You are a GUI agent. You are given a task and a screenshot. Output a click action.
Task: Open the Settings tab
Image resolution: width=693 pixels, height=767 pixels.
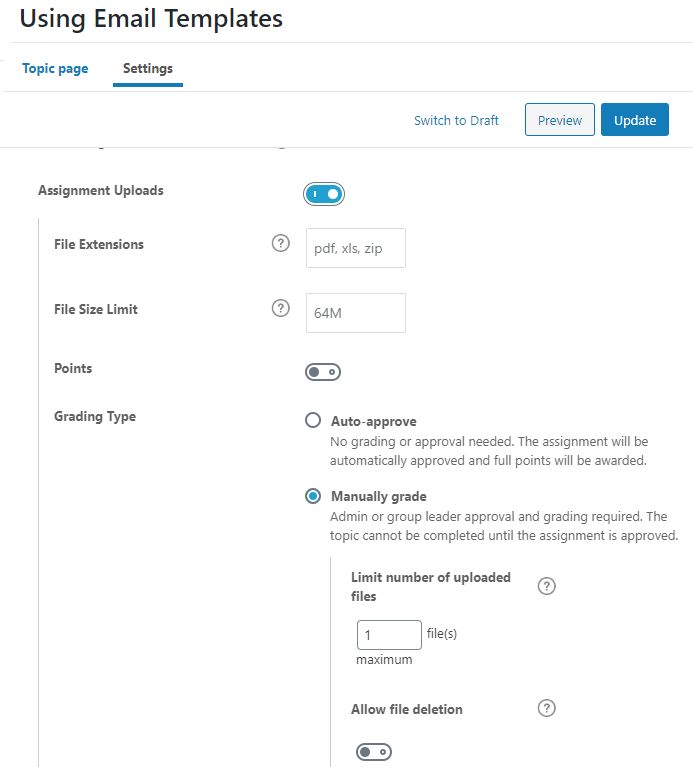point(148,68)
